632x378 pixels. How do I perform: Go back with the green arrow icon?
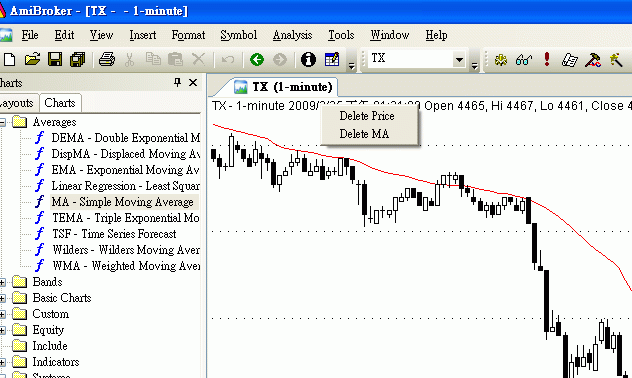pos(257,60)
